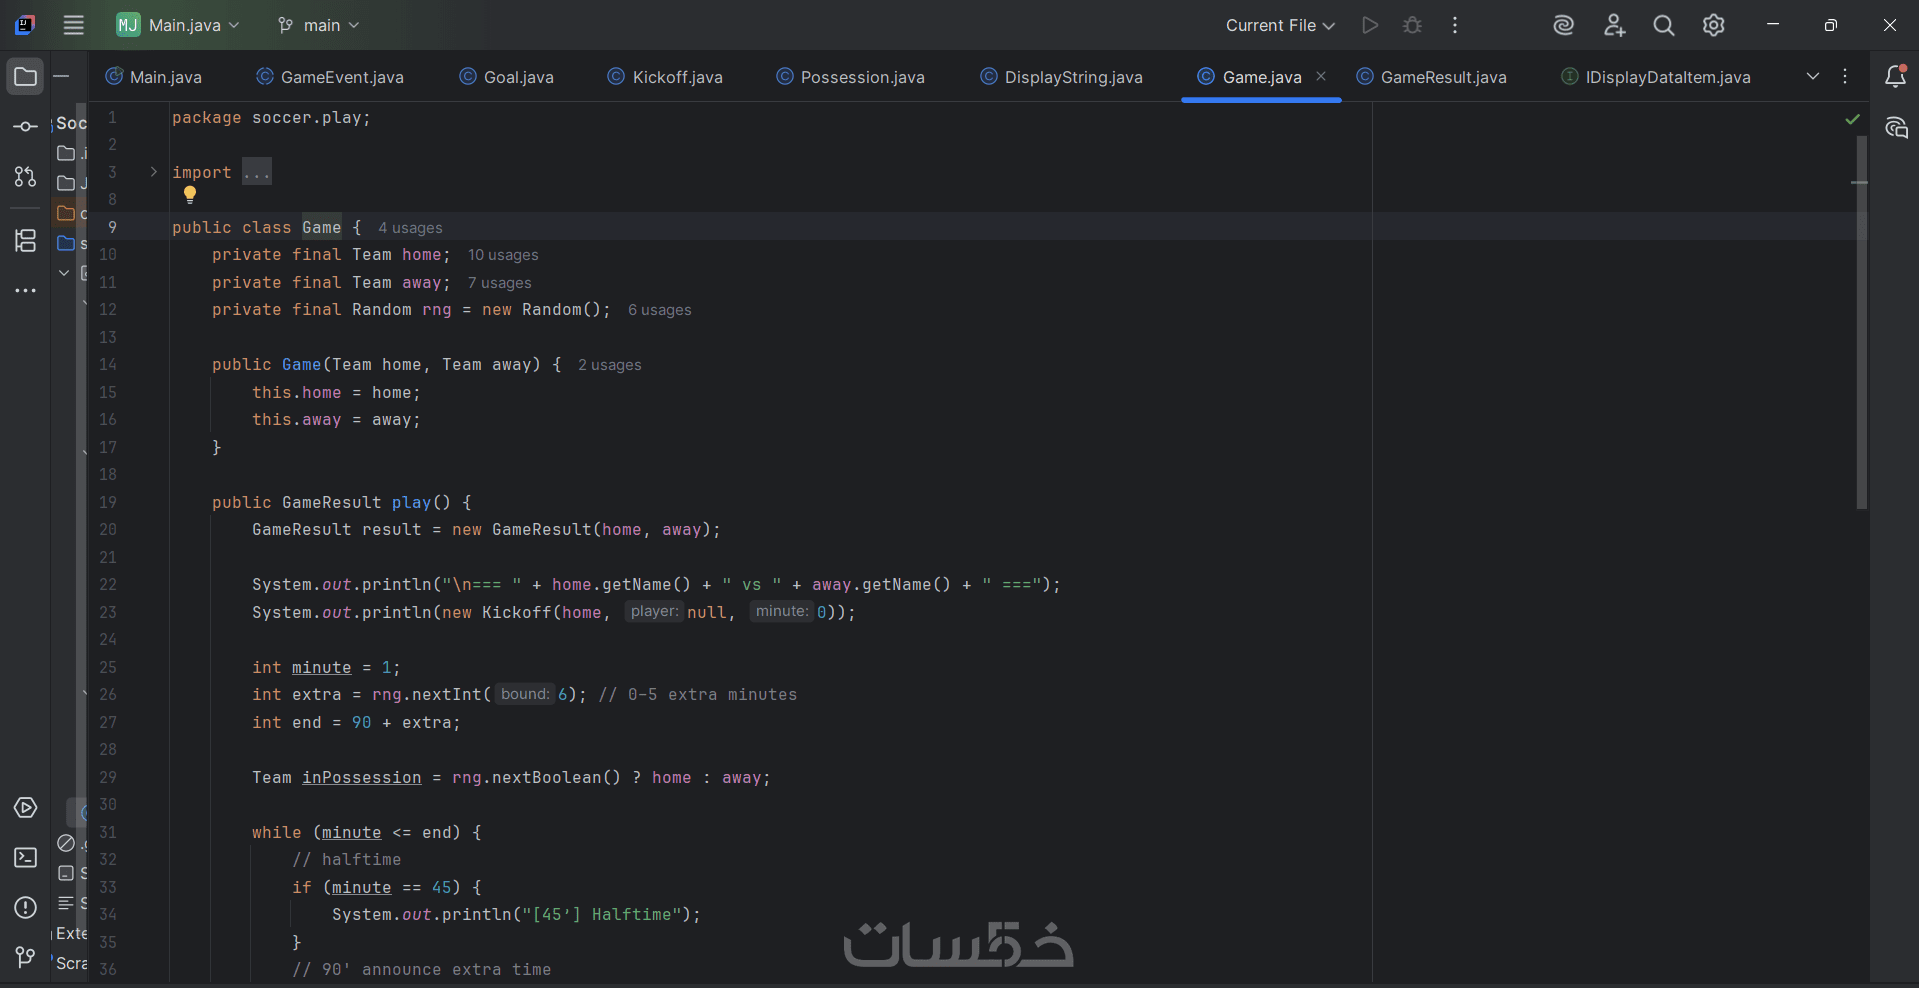Screen dimensions: 1919x988
Task: Toggle the Project tool window
Action: point(26,77)
